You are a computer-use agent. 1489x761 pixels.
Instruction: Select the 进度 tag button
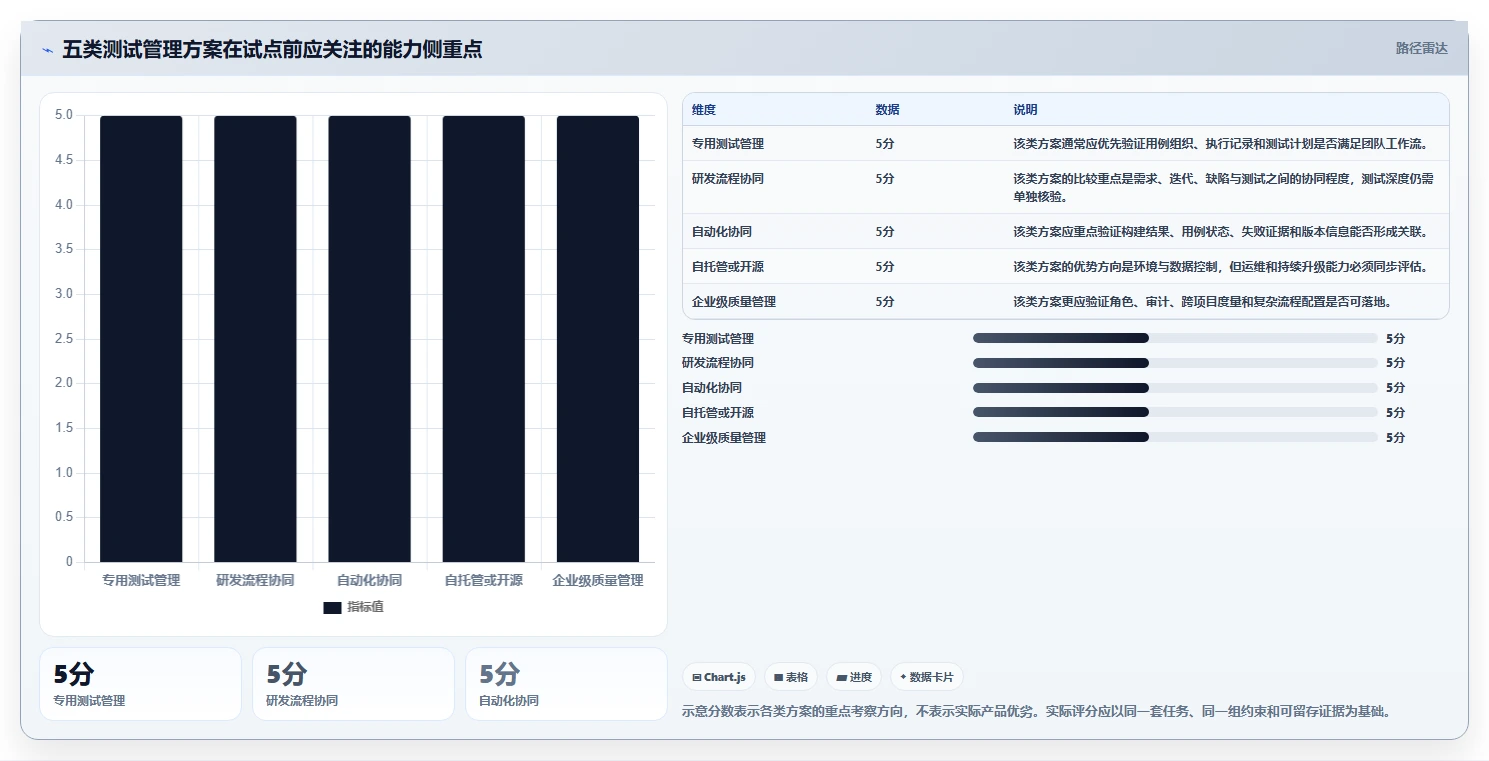[854, 677]
